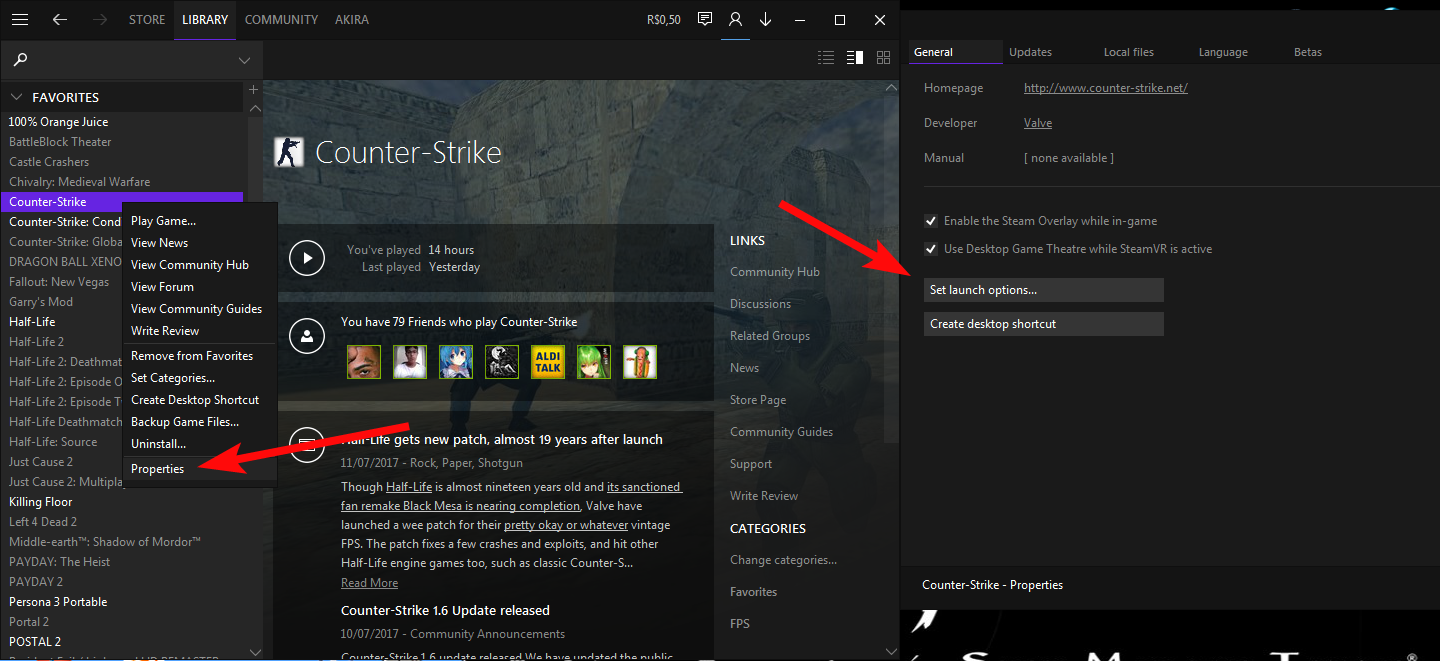Go forward with the right arrow icon

(x=100, y=19)
